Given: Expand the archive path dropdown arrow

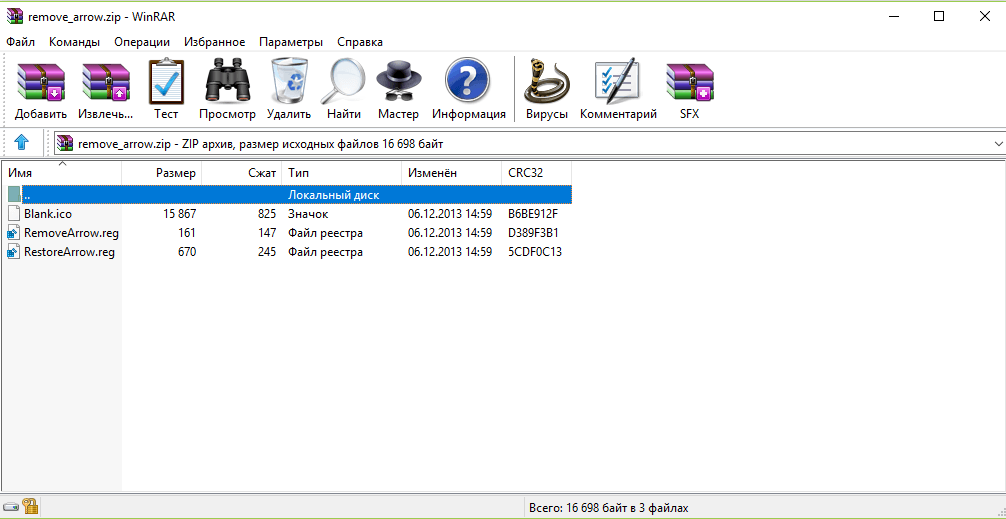Looking at the screenshot, I should pyautogui.click(x=997, y=144).
